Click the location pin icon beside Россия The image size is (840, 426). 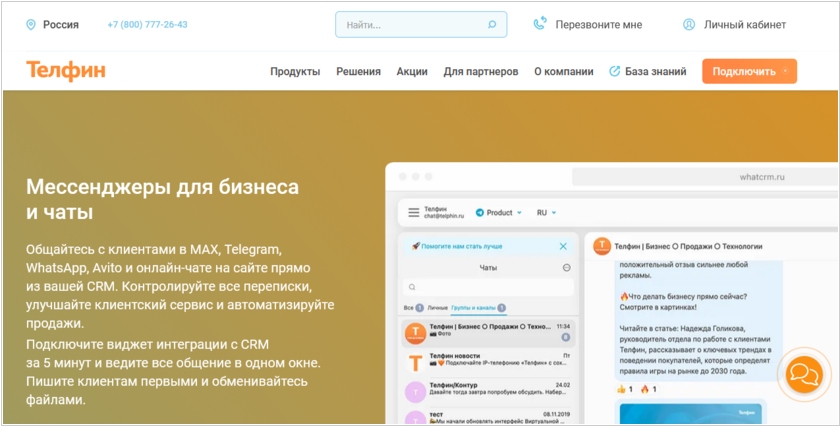(31, 25)
